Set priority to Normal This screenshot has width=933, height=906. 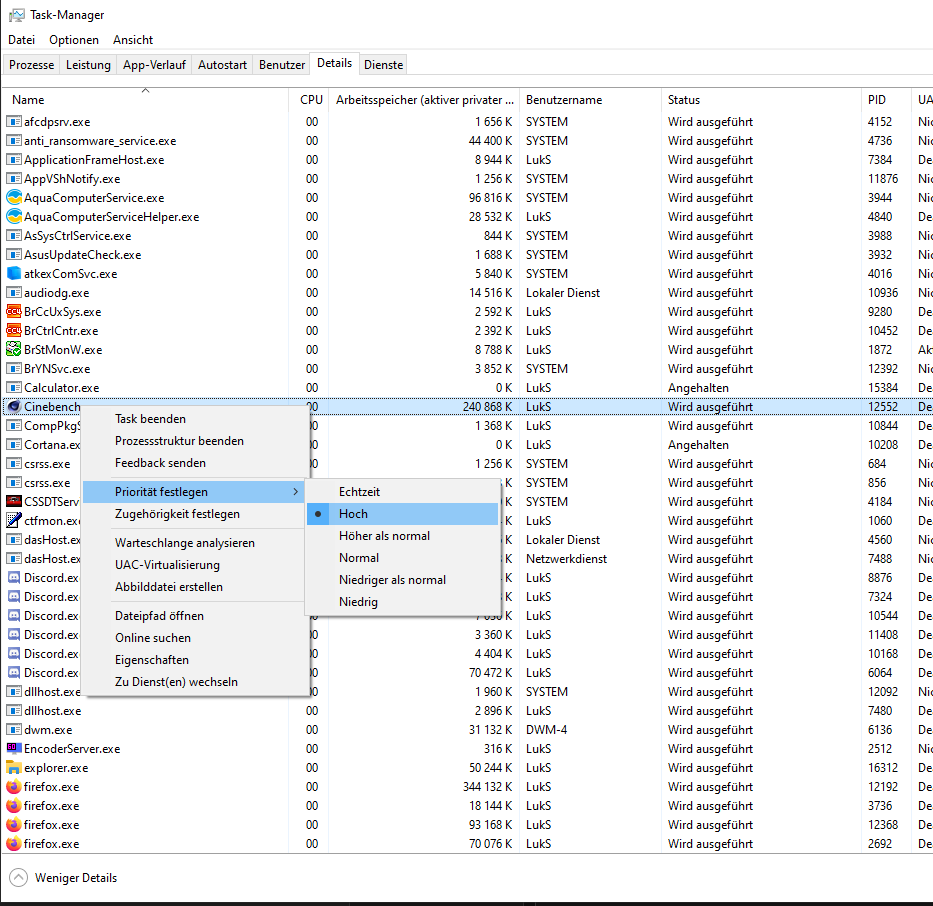point(402,558)
